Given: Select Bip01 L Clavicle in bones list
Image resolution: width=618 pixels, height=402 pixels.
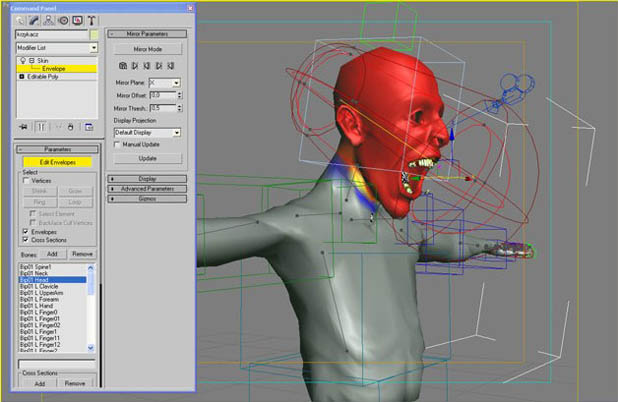Looking at the screenshot, I should point(52,286).
